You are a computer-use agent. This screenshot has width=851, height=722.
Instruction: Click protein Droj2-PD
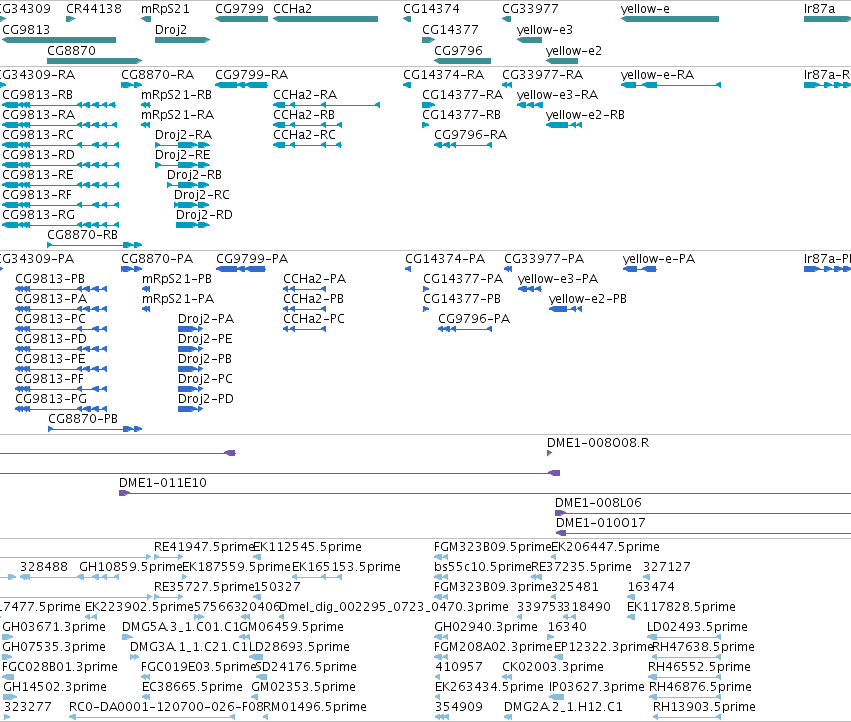(190, 409)
